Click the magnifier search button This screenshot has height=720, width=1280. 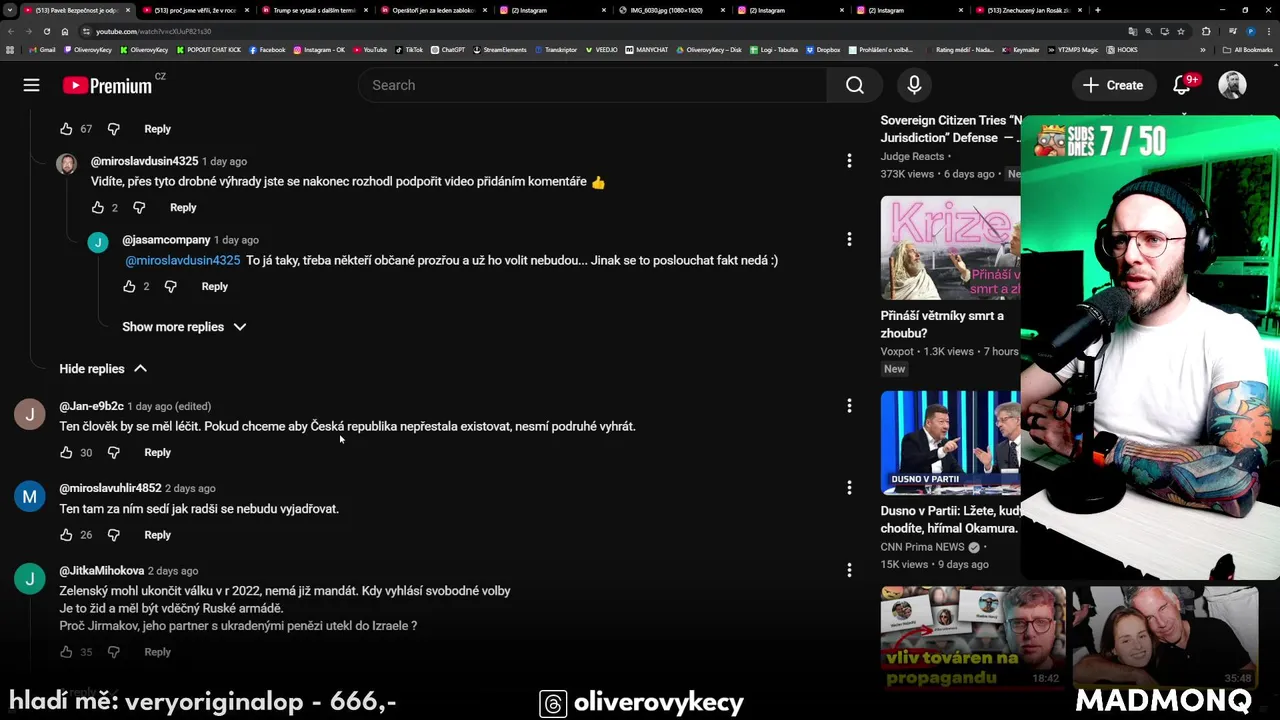[855, 85]
